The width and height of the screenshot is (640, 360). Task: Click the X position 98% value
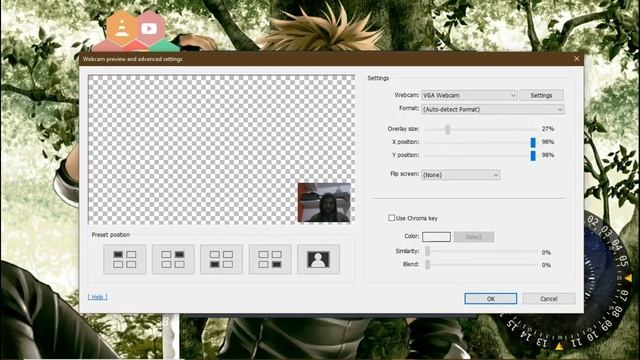coord(547,142)
